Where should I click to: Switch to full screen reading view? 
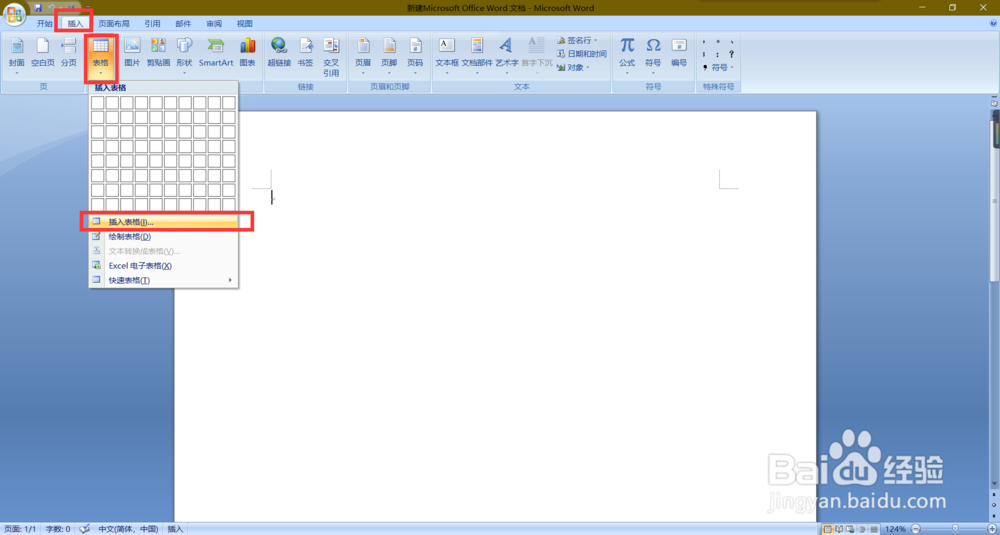pyautogui.click(x=840, y=529)
